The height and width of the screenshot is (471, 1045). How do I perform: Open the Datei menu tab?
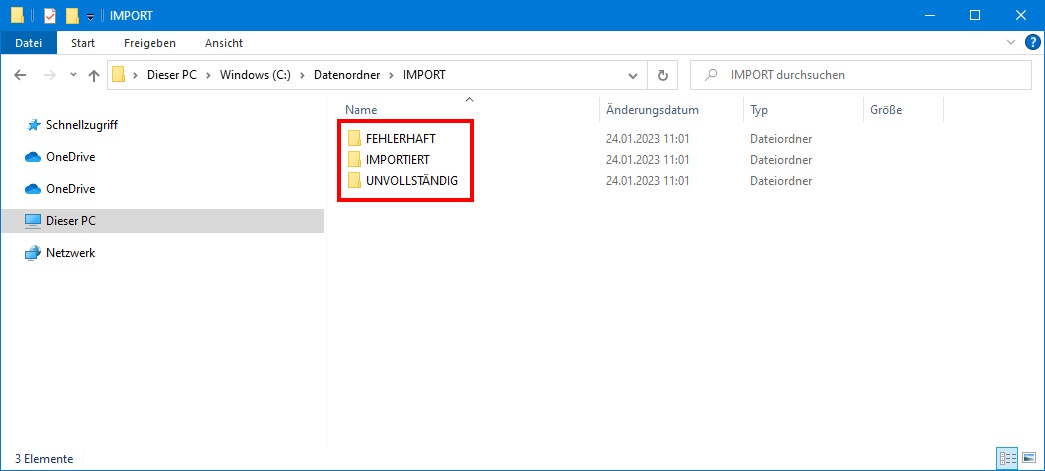[x=28, y=43]
